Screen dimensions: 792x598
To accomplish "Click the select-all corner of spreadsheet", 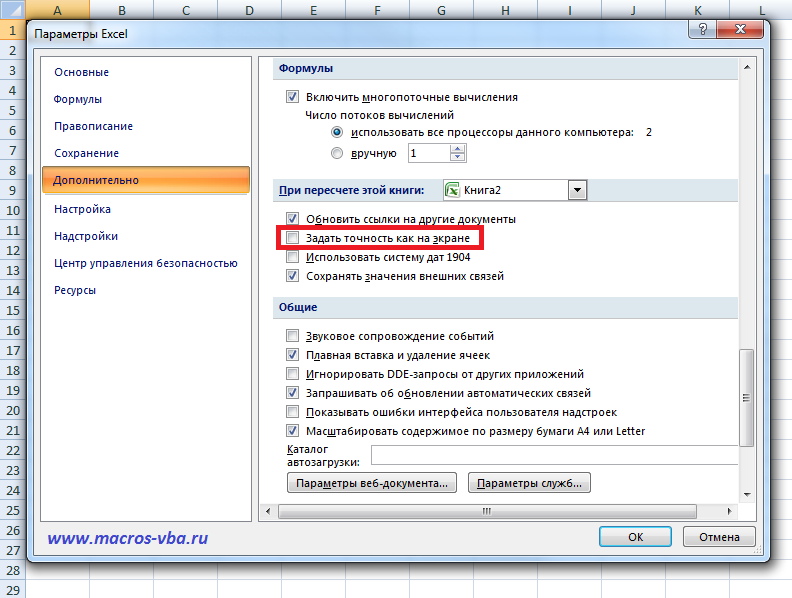I will pos(13,10).
